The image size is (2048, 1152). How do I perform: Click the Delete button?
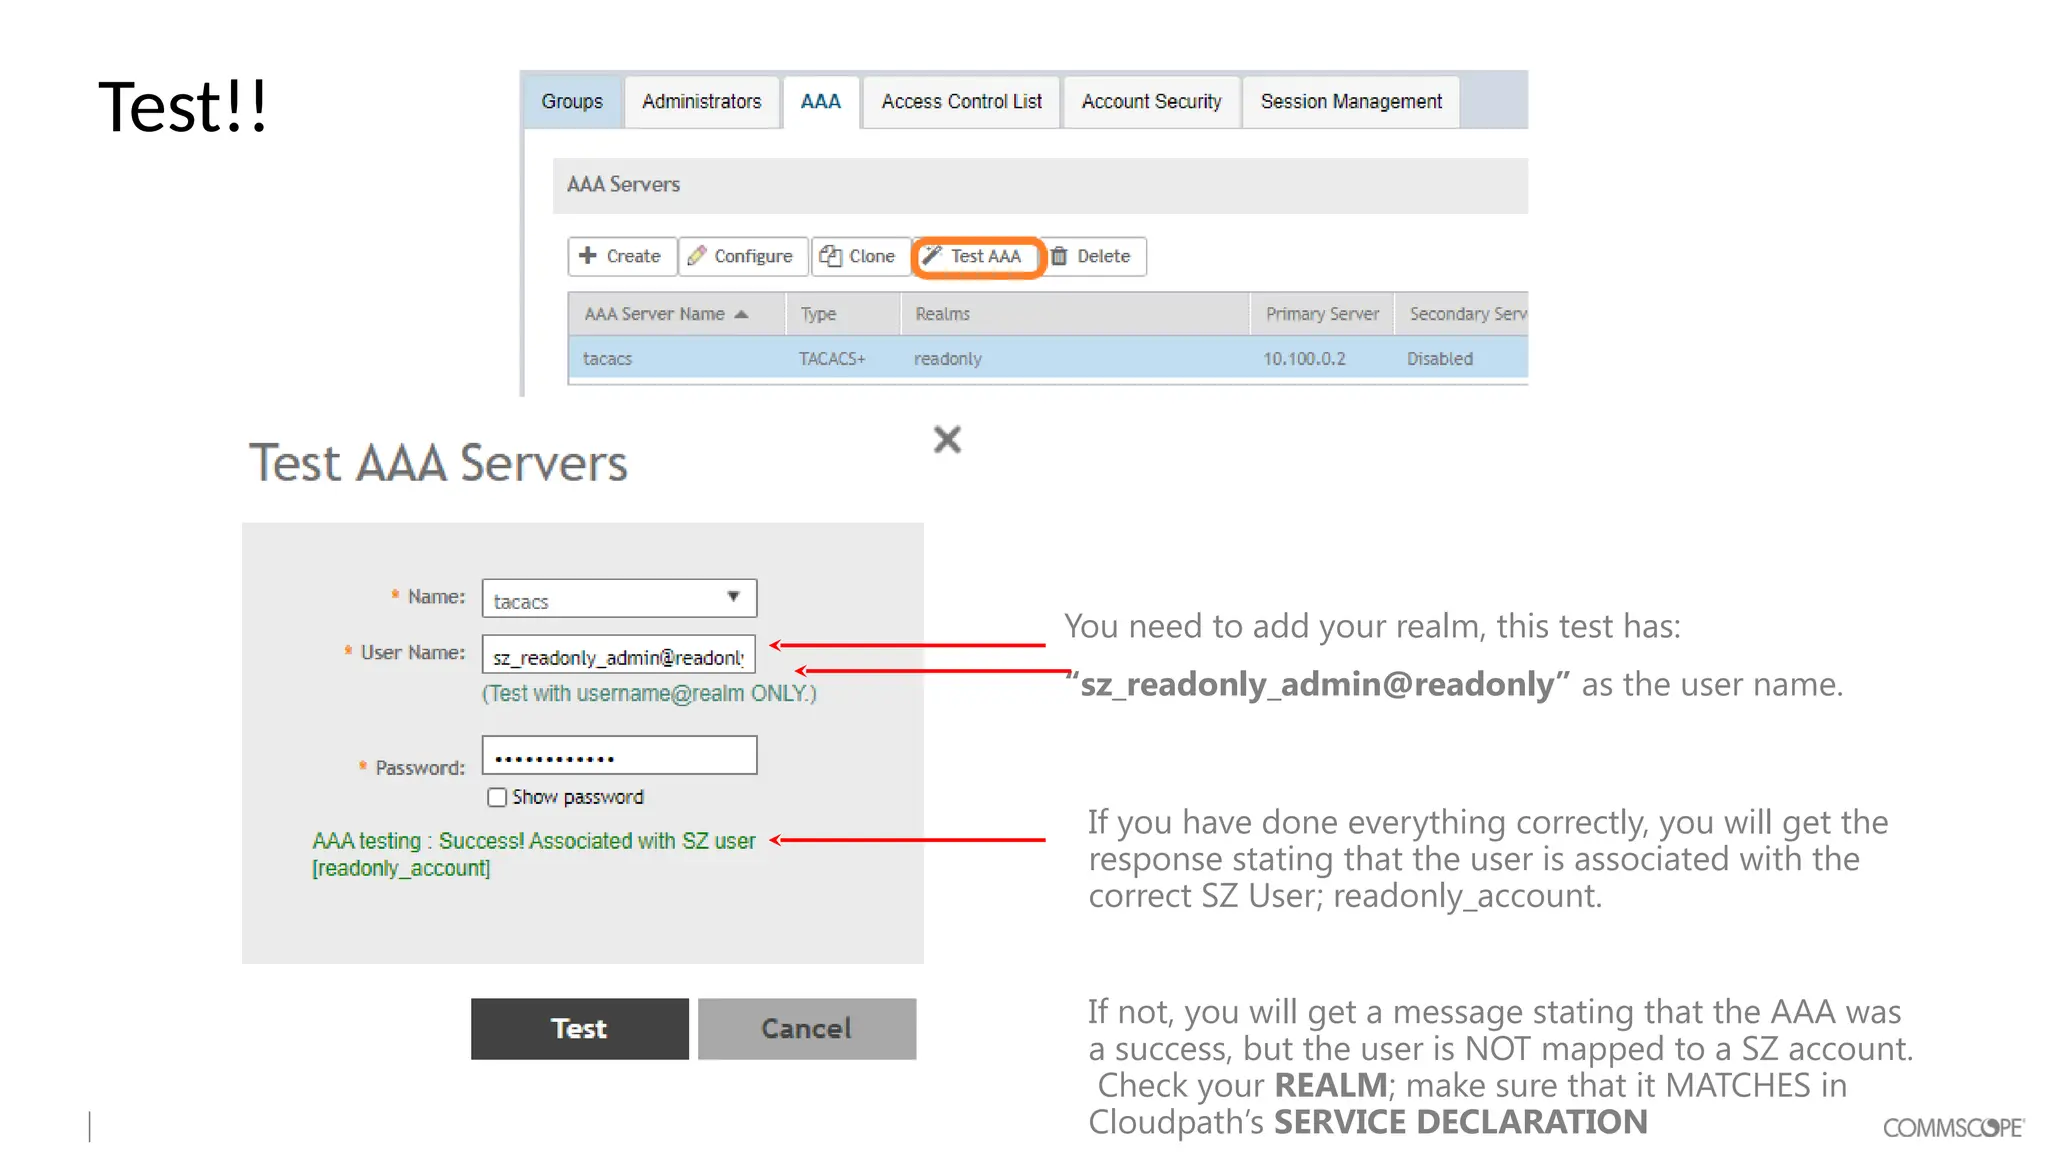(x=1093, y=256)
